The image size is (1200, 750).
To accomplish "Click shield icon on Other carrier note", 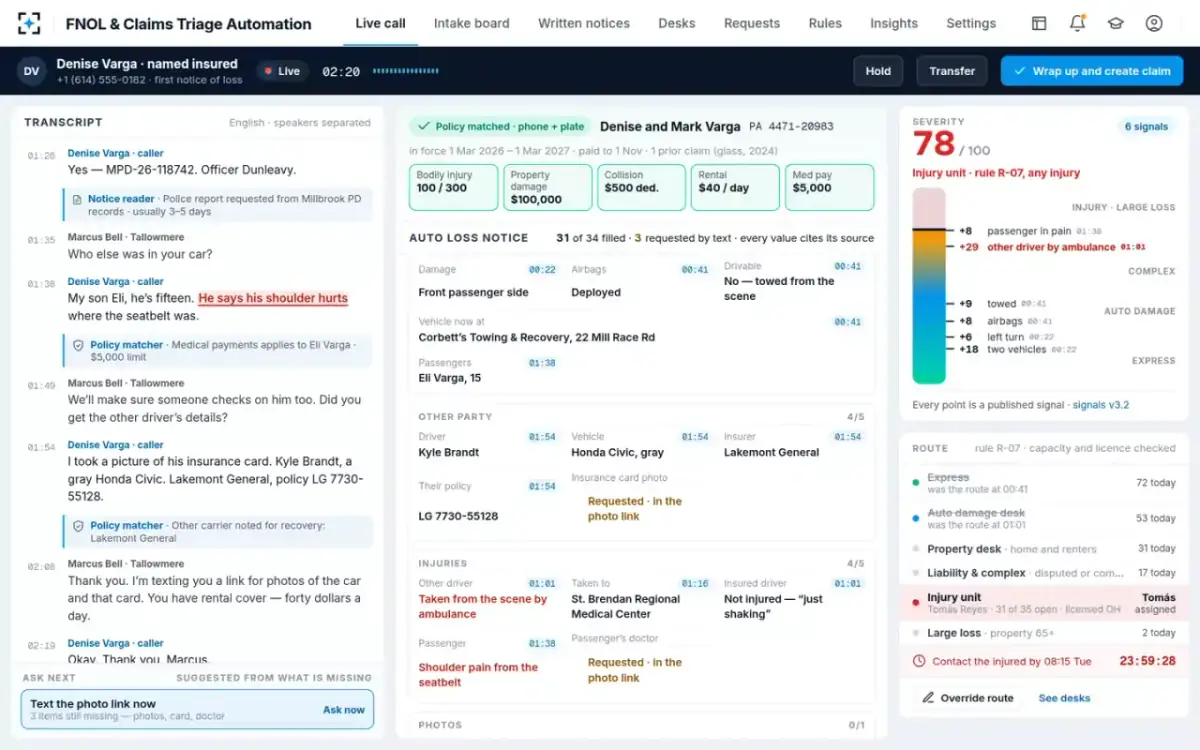I will click(78, 525).
